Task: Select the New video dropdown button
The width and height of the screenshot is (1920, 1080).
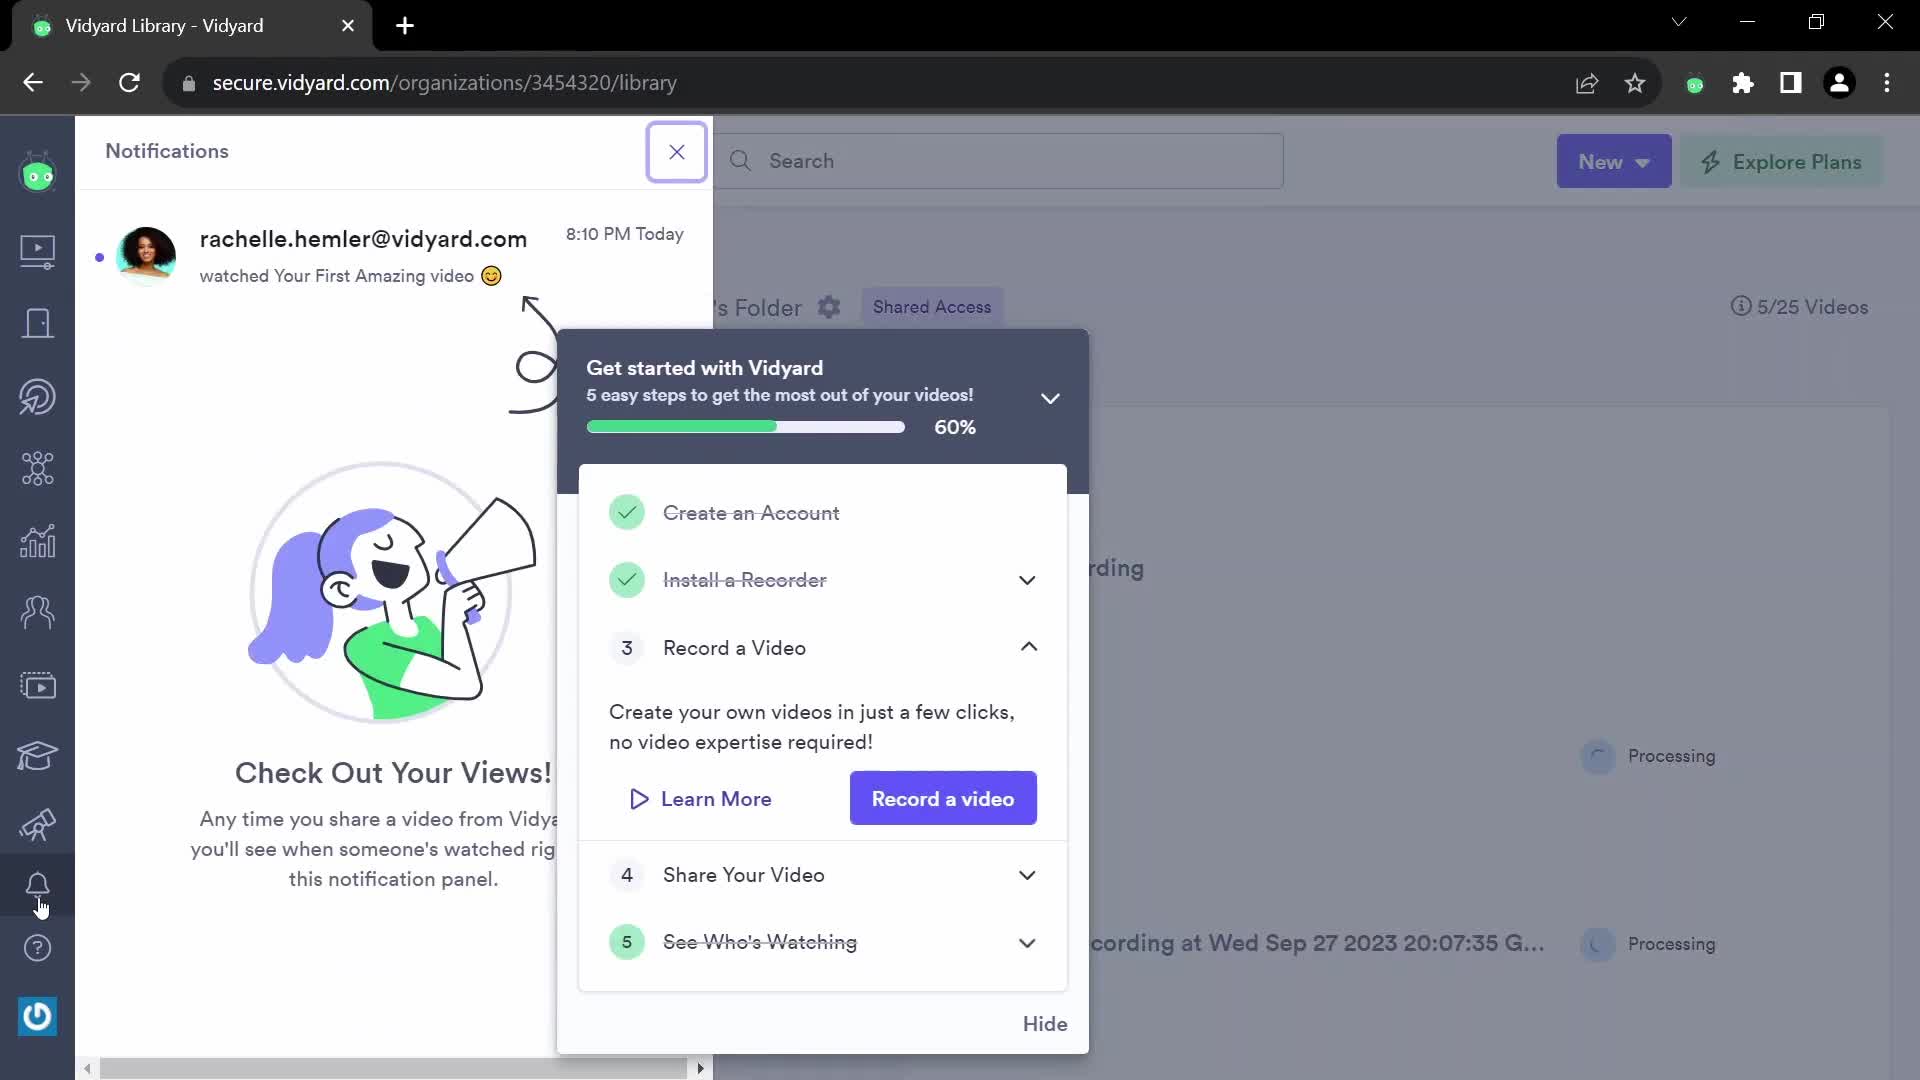Action: click(1615, 161)
